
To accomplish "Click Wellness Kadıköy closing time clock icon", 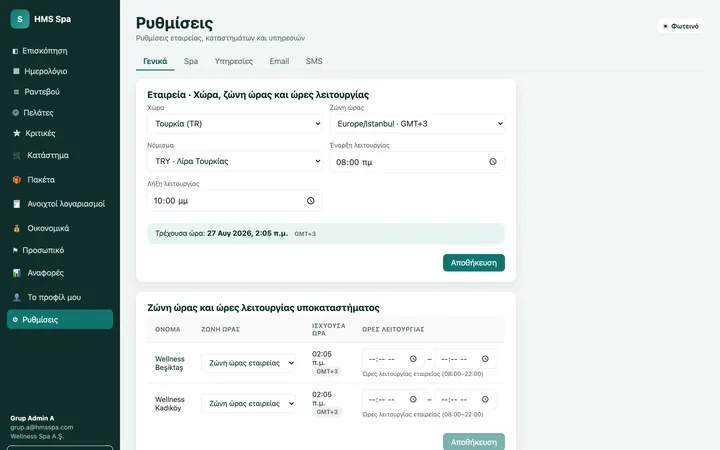I will (485, 399).
